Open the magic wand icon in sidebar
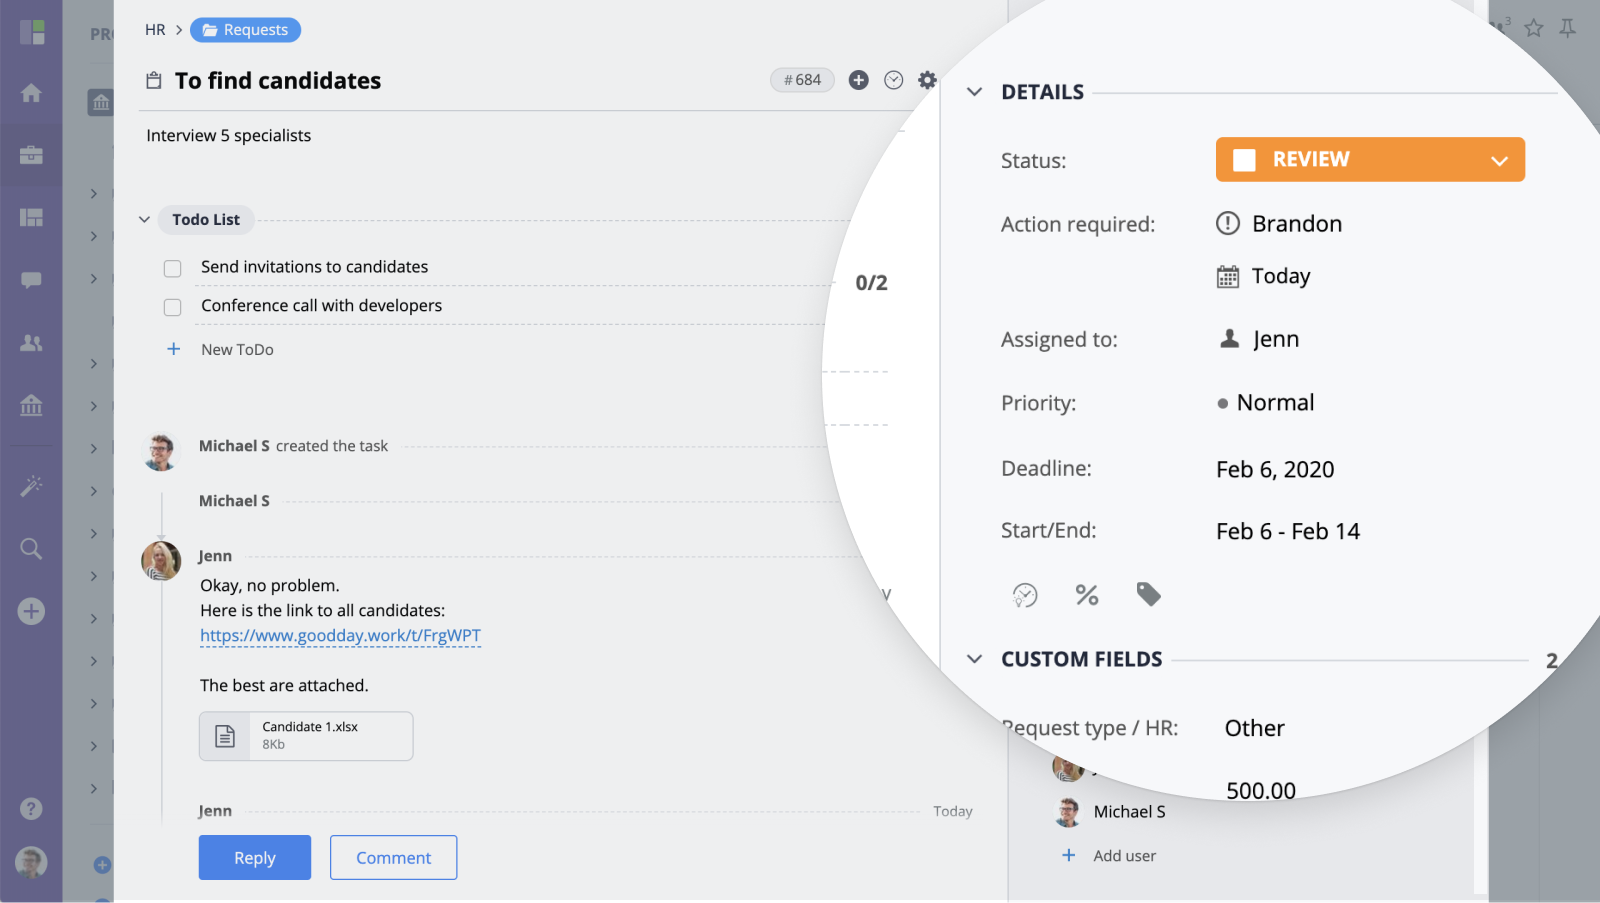1600x903 pixels. (x=31, y=486)
